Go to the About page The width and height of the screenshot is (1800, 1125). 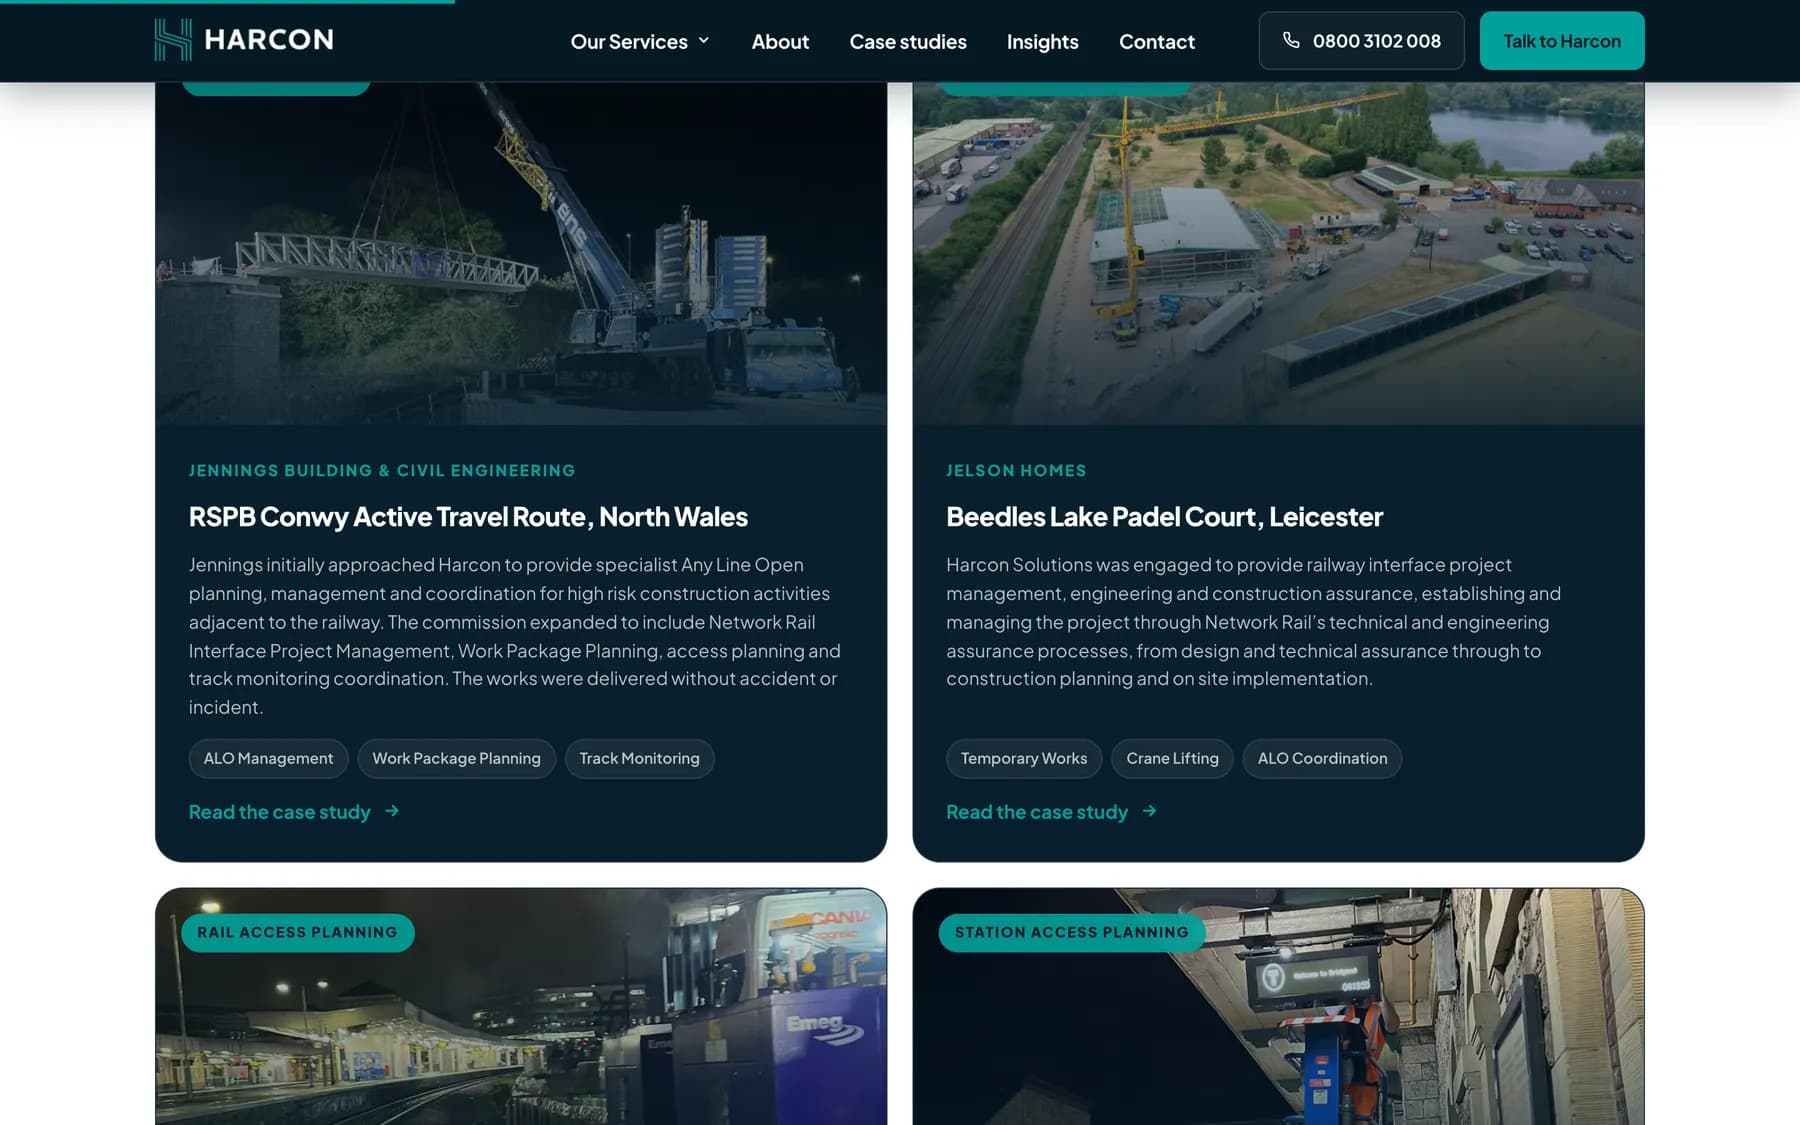coord(780,41)
